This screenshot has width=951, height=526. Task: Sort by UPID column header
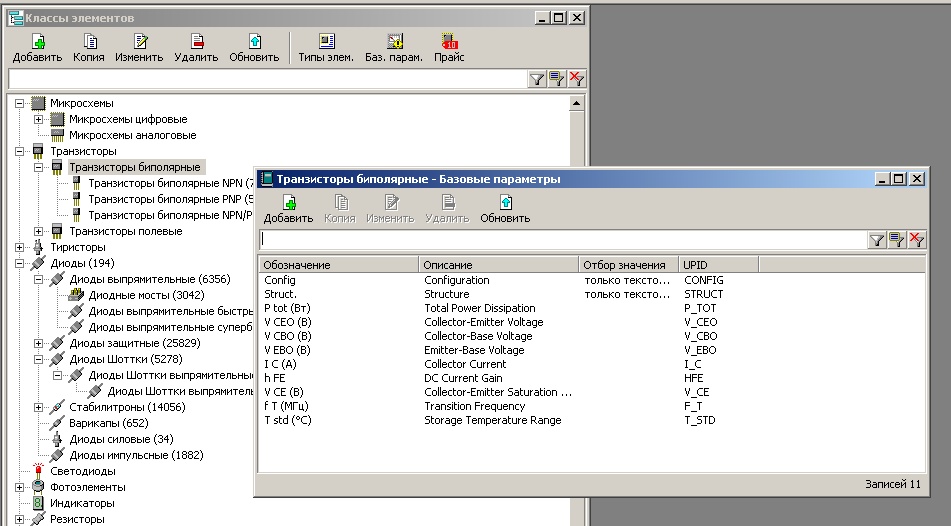click(x=719, y=265)
